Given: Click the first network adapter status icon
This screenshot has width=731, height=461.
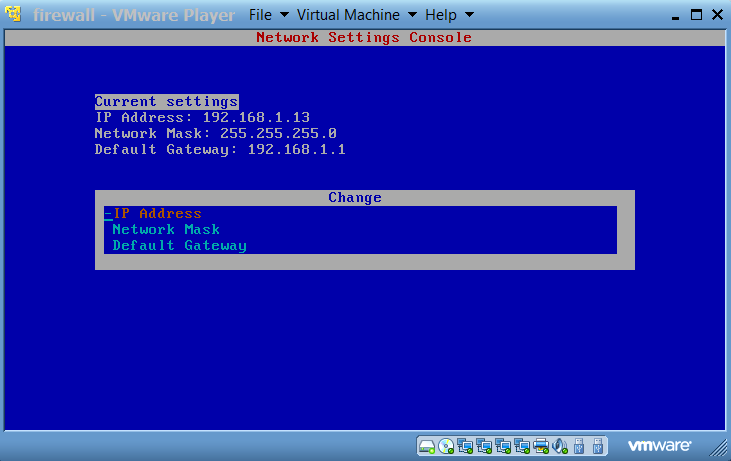Looking at the screenshot, I should click(x=465, y=445).
